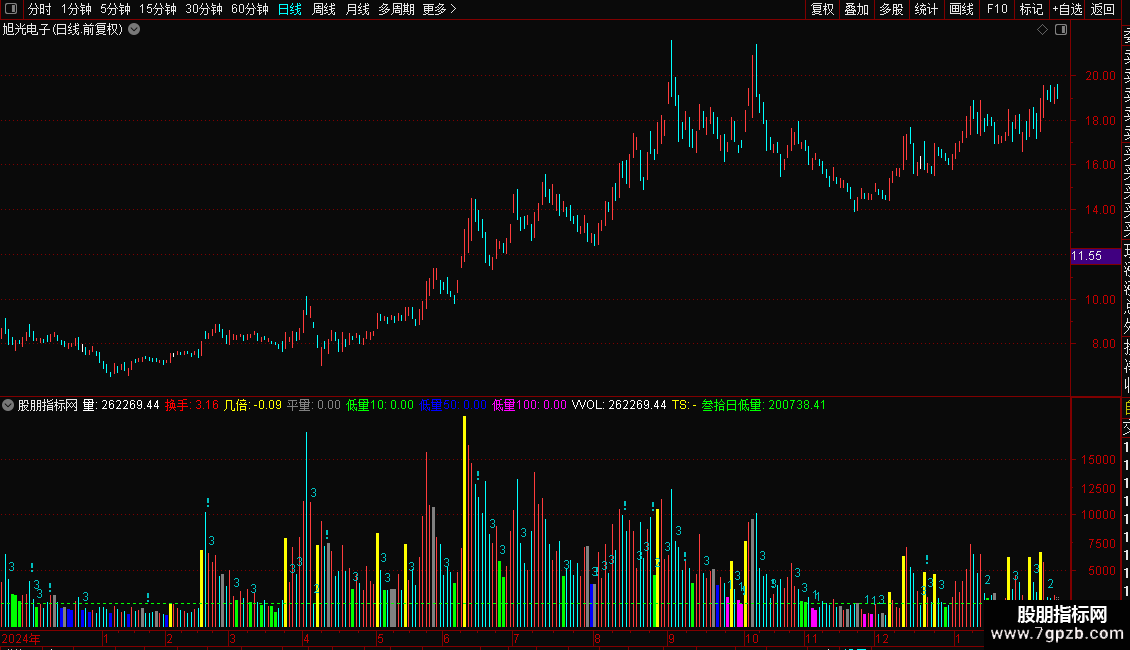1130x650 pixels.
Task: Open the 统计 statistics tool
Action: [x=926, y=9]
